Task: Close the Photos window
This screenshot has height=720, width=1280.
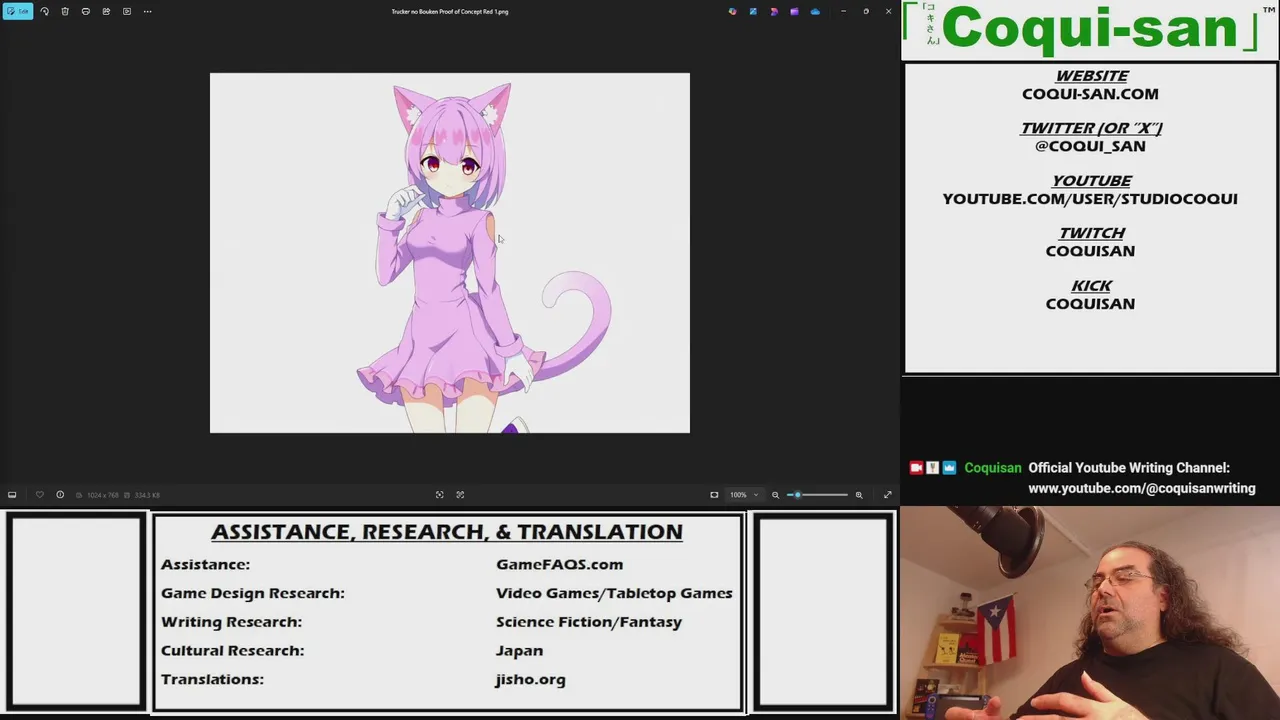Action: click(x=888, y=11)
